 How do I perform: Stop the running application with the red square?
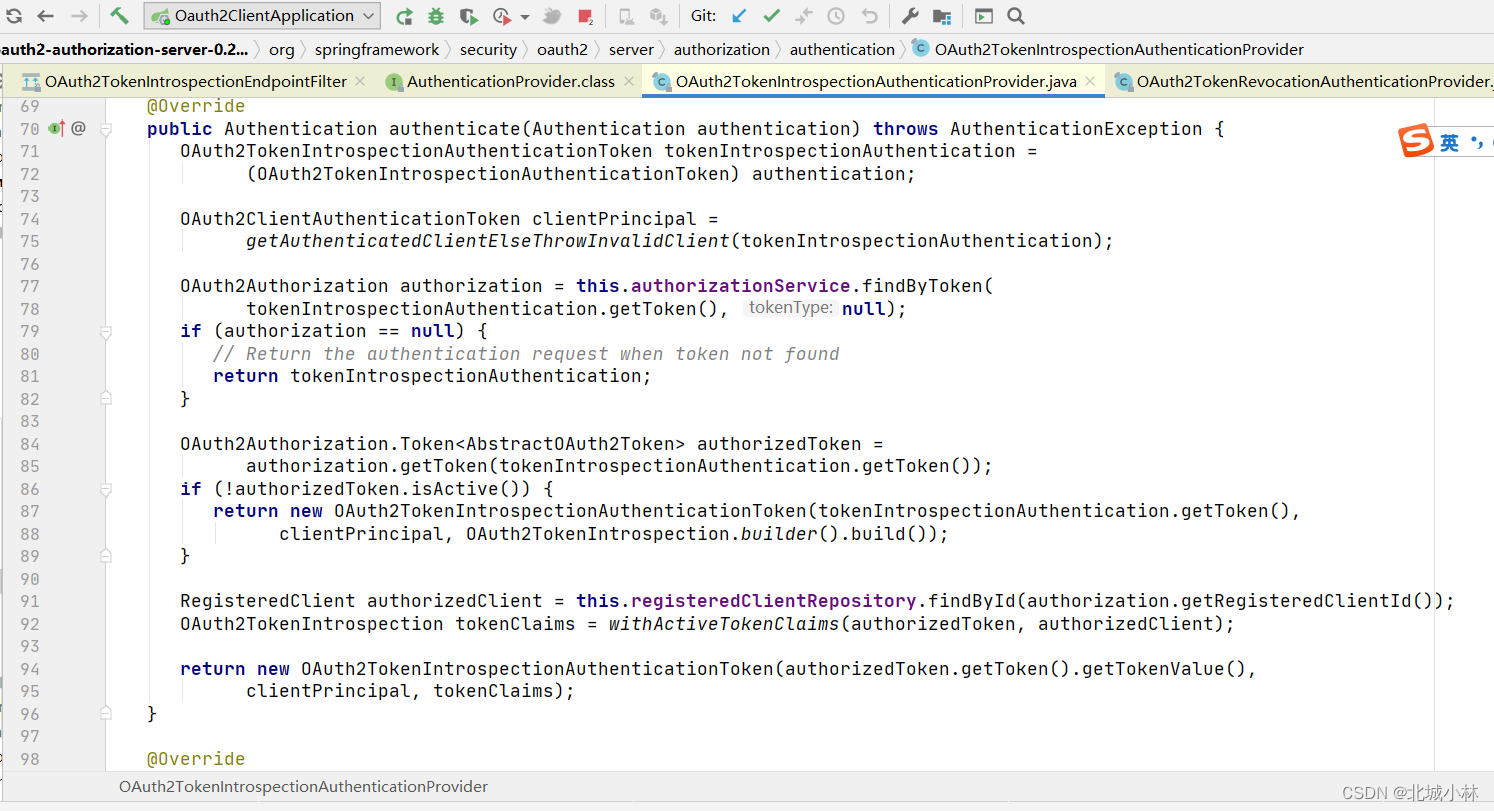585,16
